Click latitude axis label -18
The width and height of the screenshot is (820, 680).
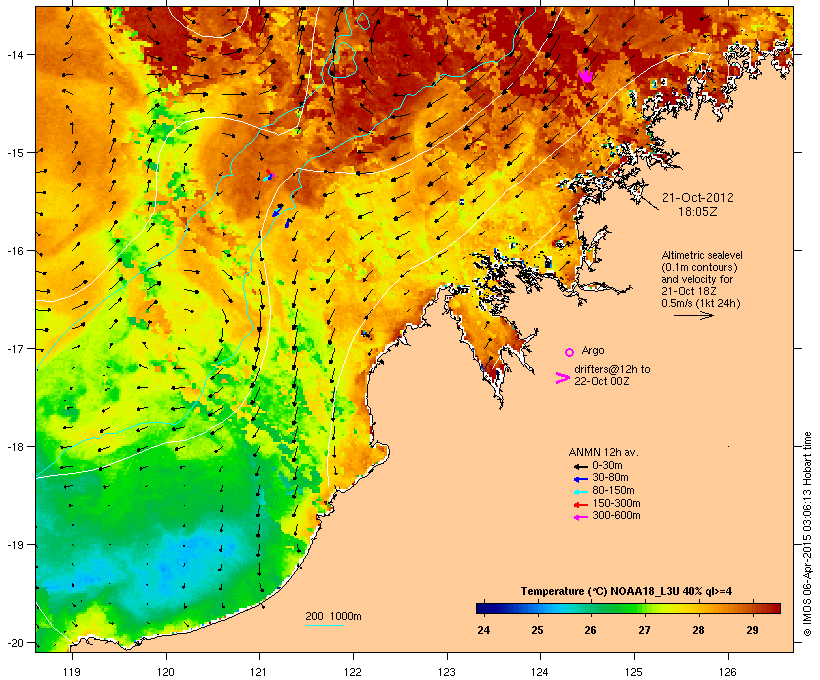(15, 446)
